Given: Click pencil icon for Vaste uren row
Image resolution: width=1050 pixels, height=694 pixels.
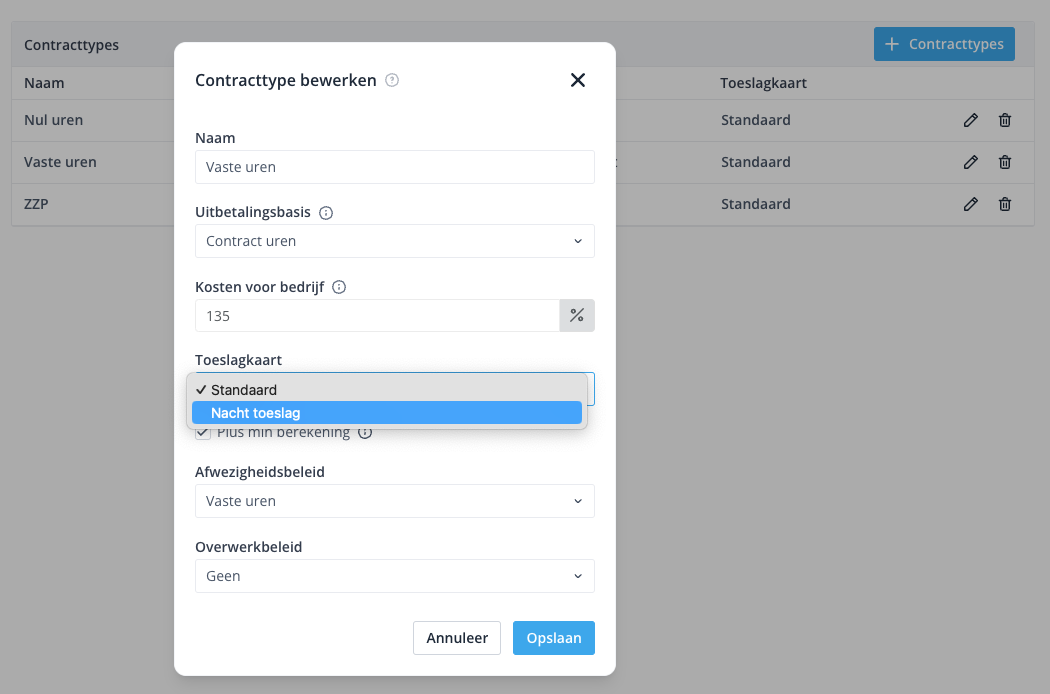Looking at the screenshot, I should coord(970,162).
